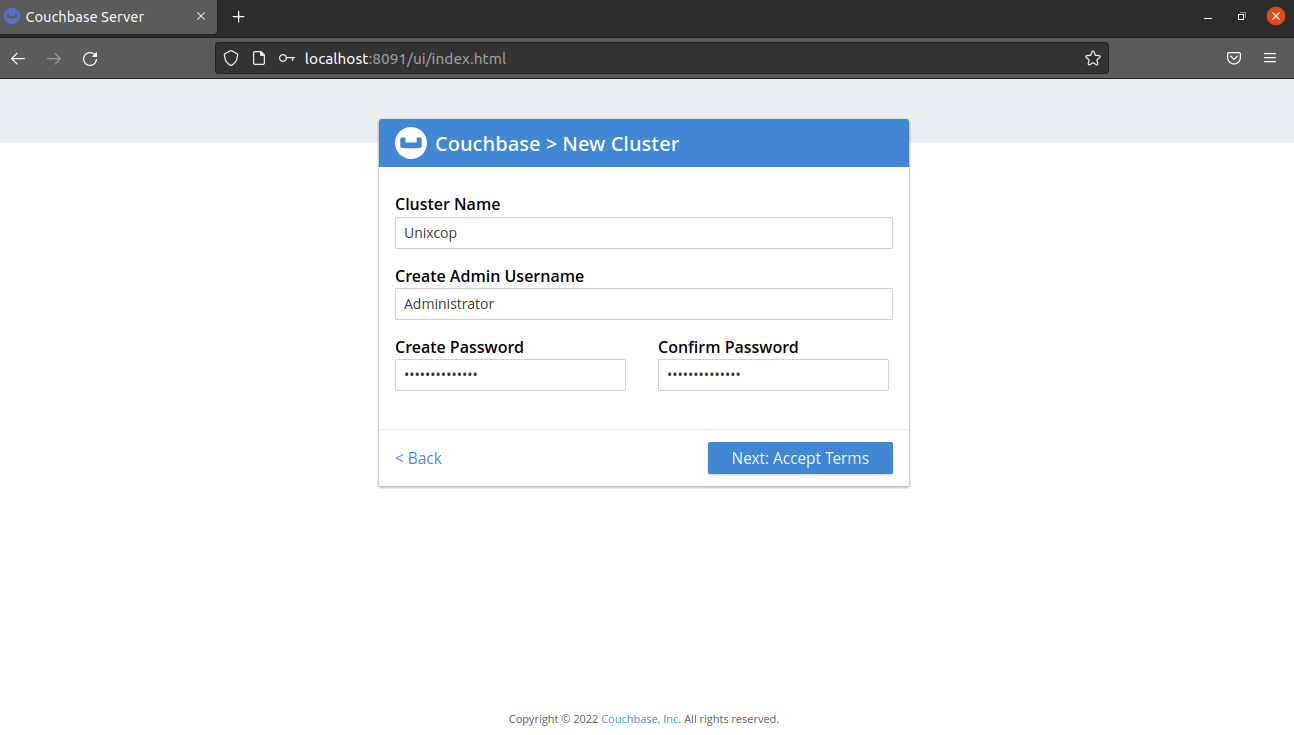Close the Couchbase Server tab

[x=201, y=17]
